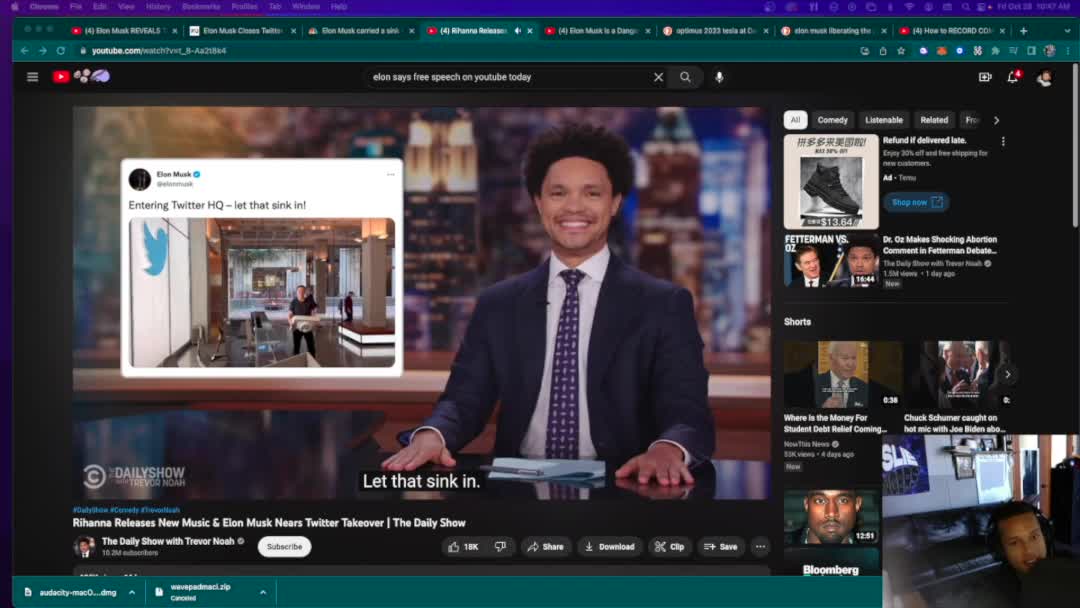The image size is (1080, 608).
Task: Open more actions under the video
Action: point(760,547)
